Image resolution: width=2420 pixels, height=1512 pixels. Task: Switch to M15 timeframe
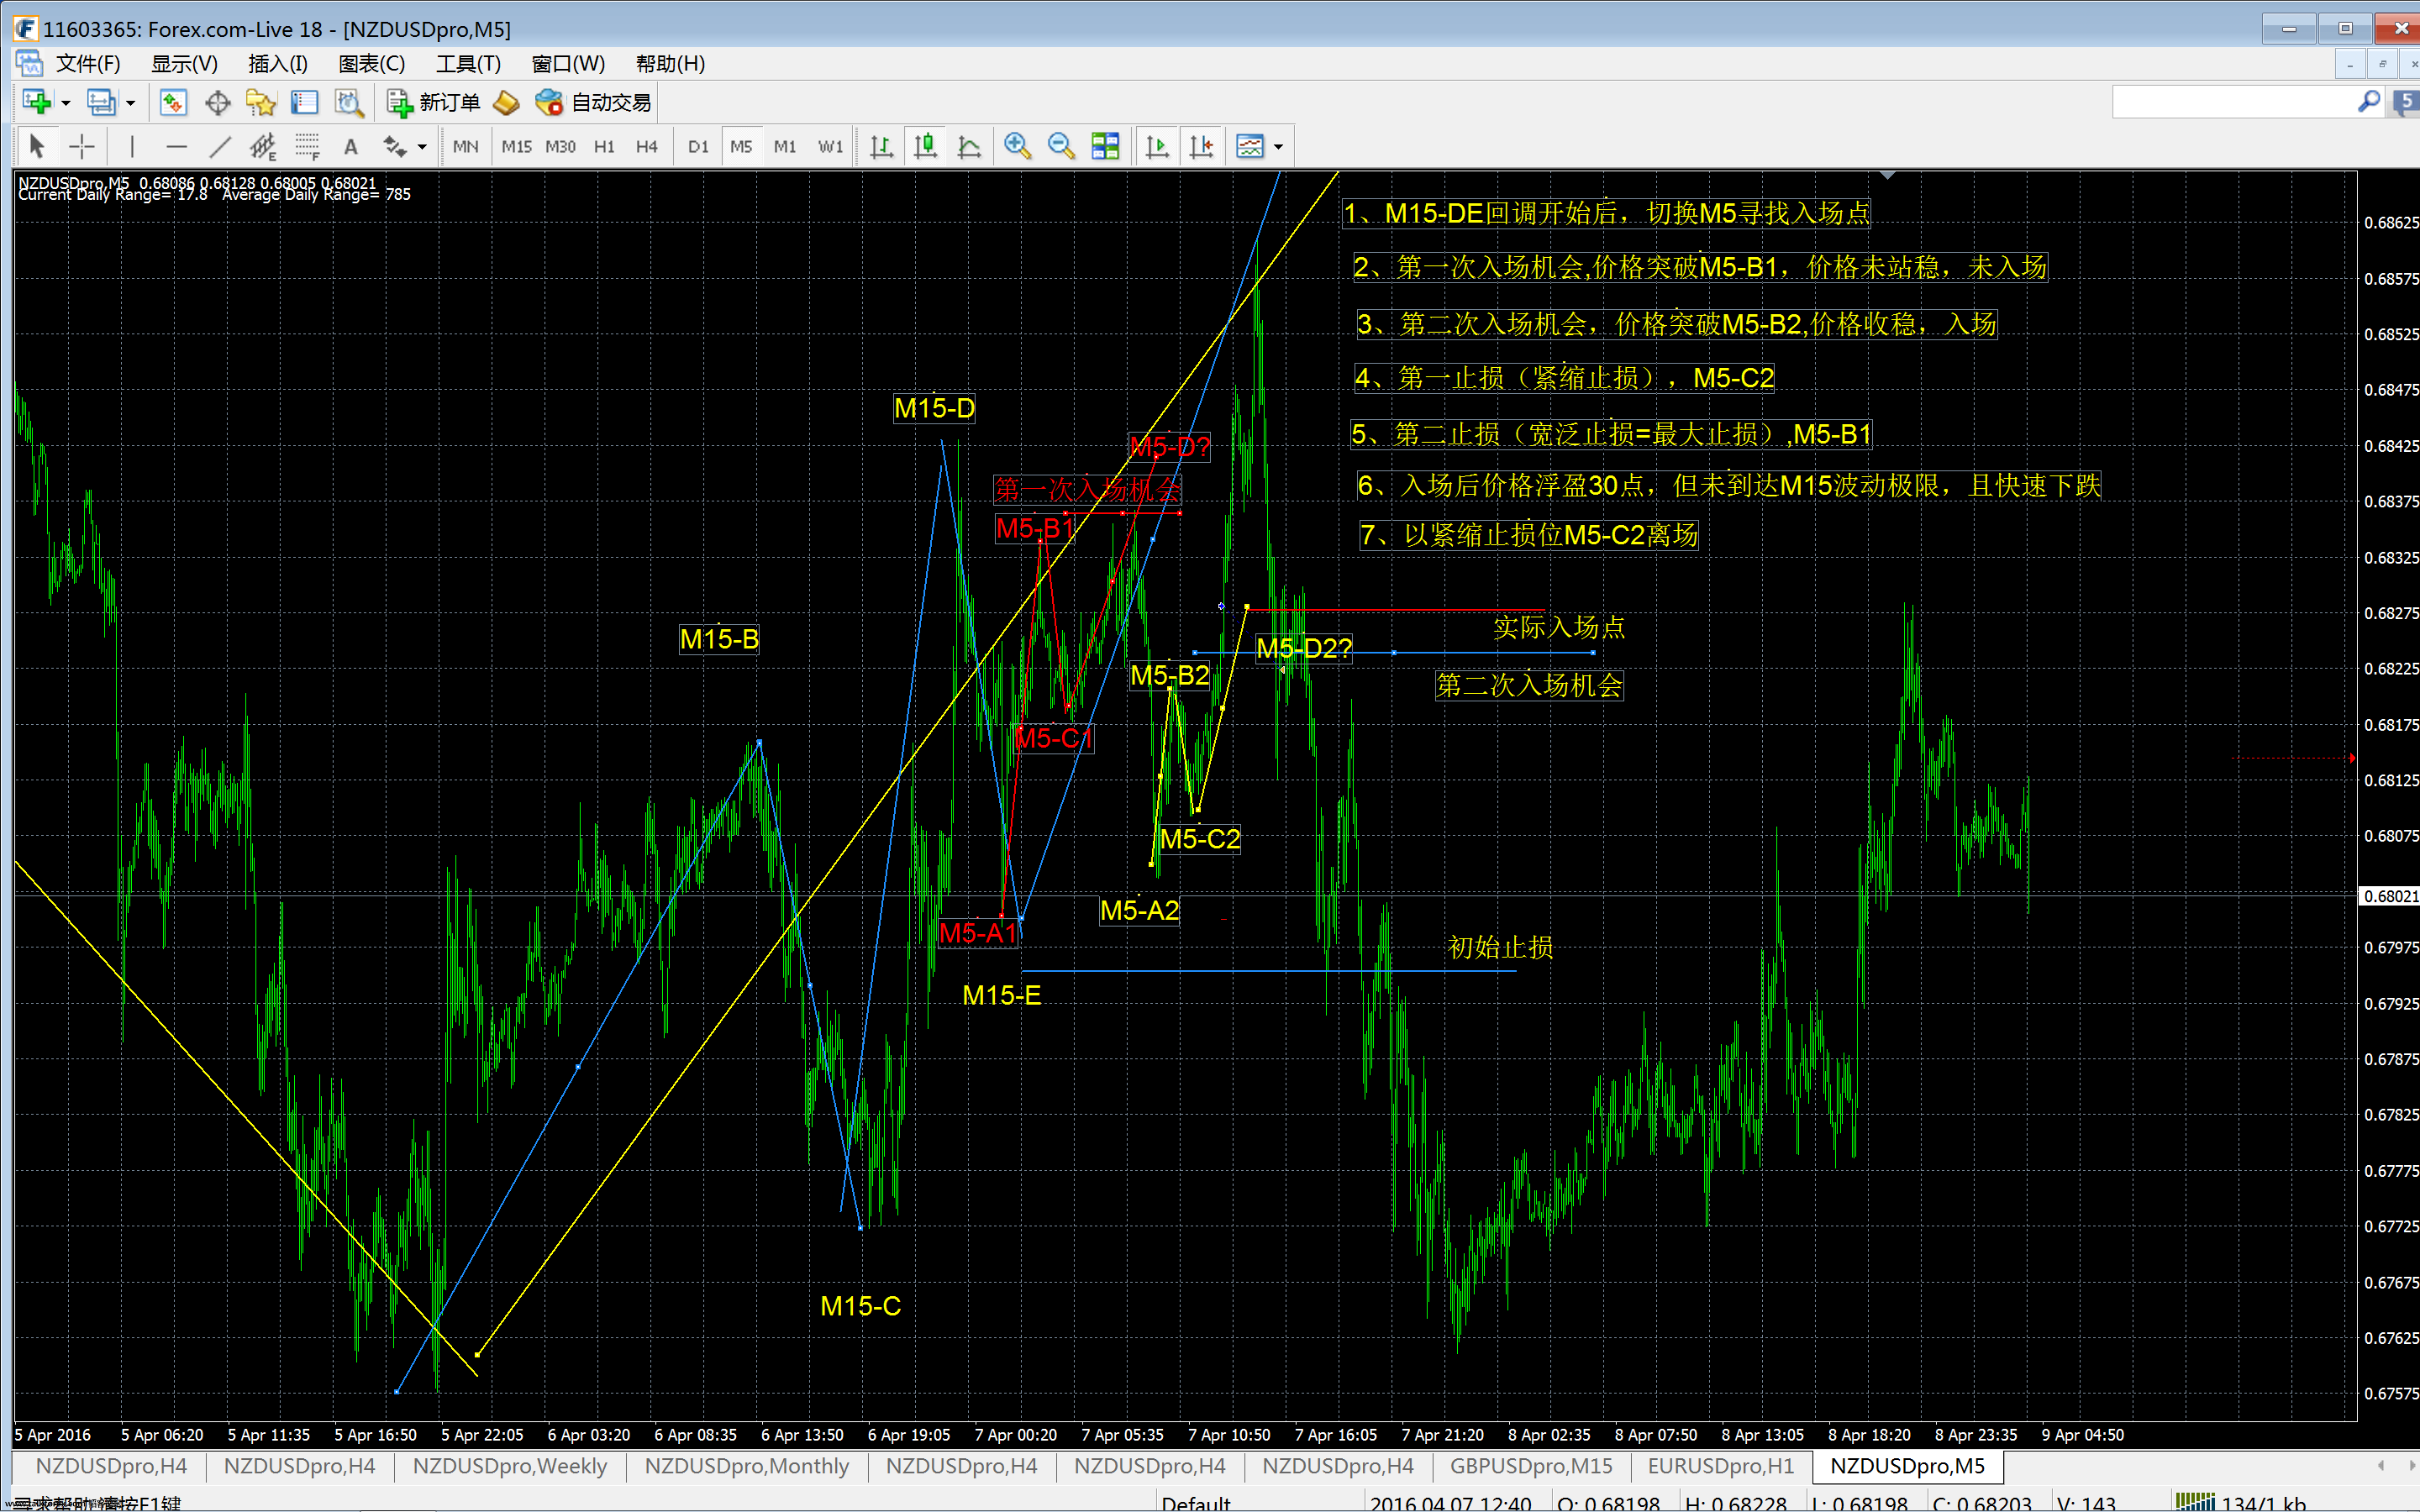(516, 147)
